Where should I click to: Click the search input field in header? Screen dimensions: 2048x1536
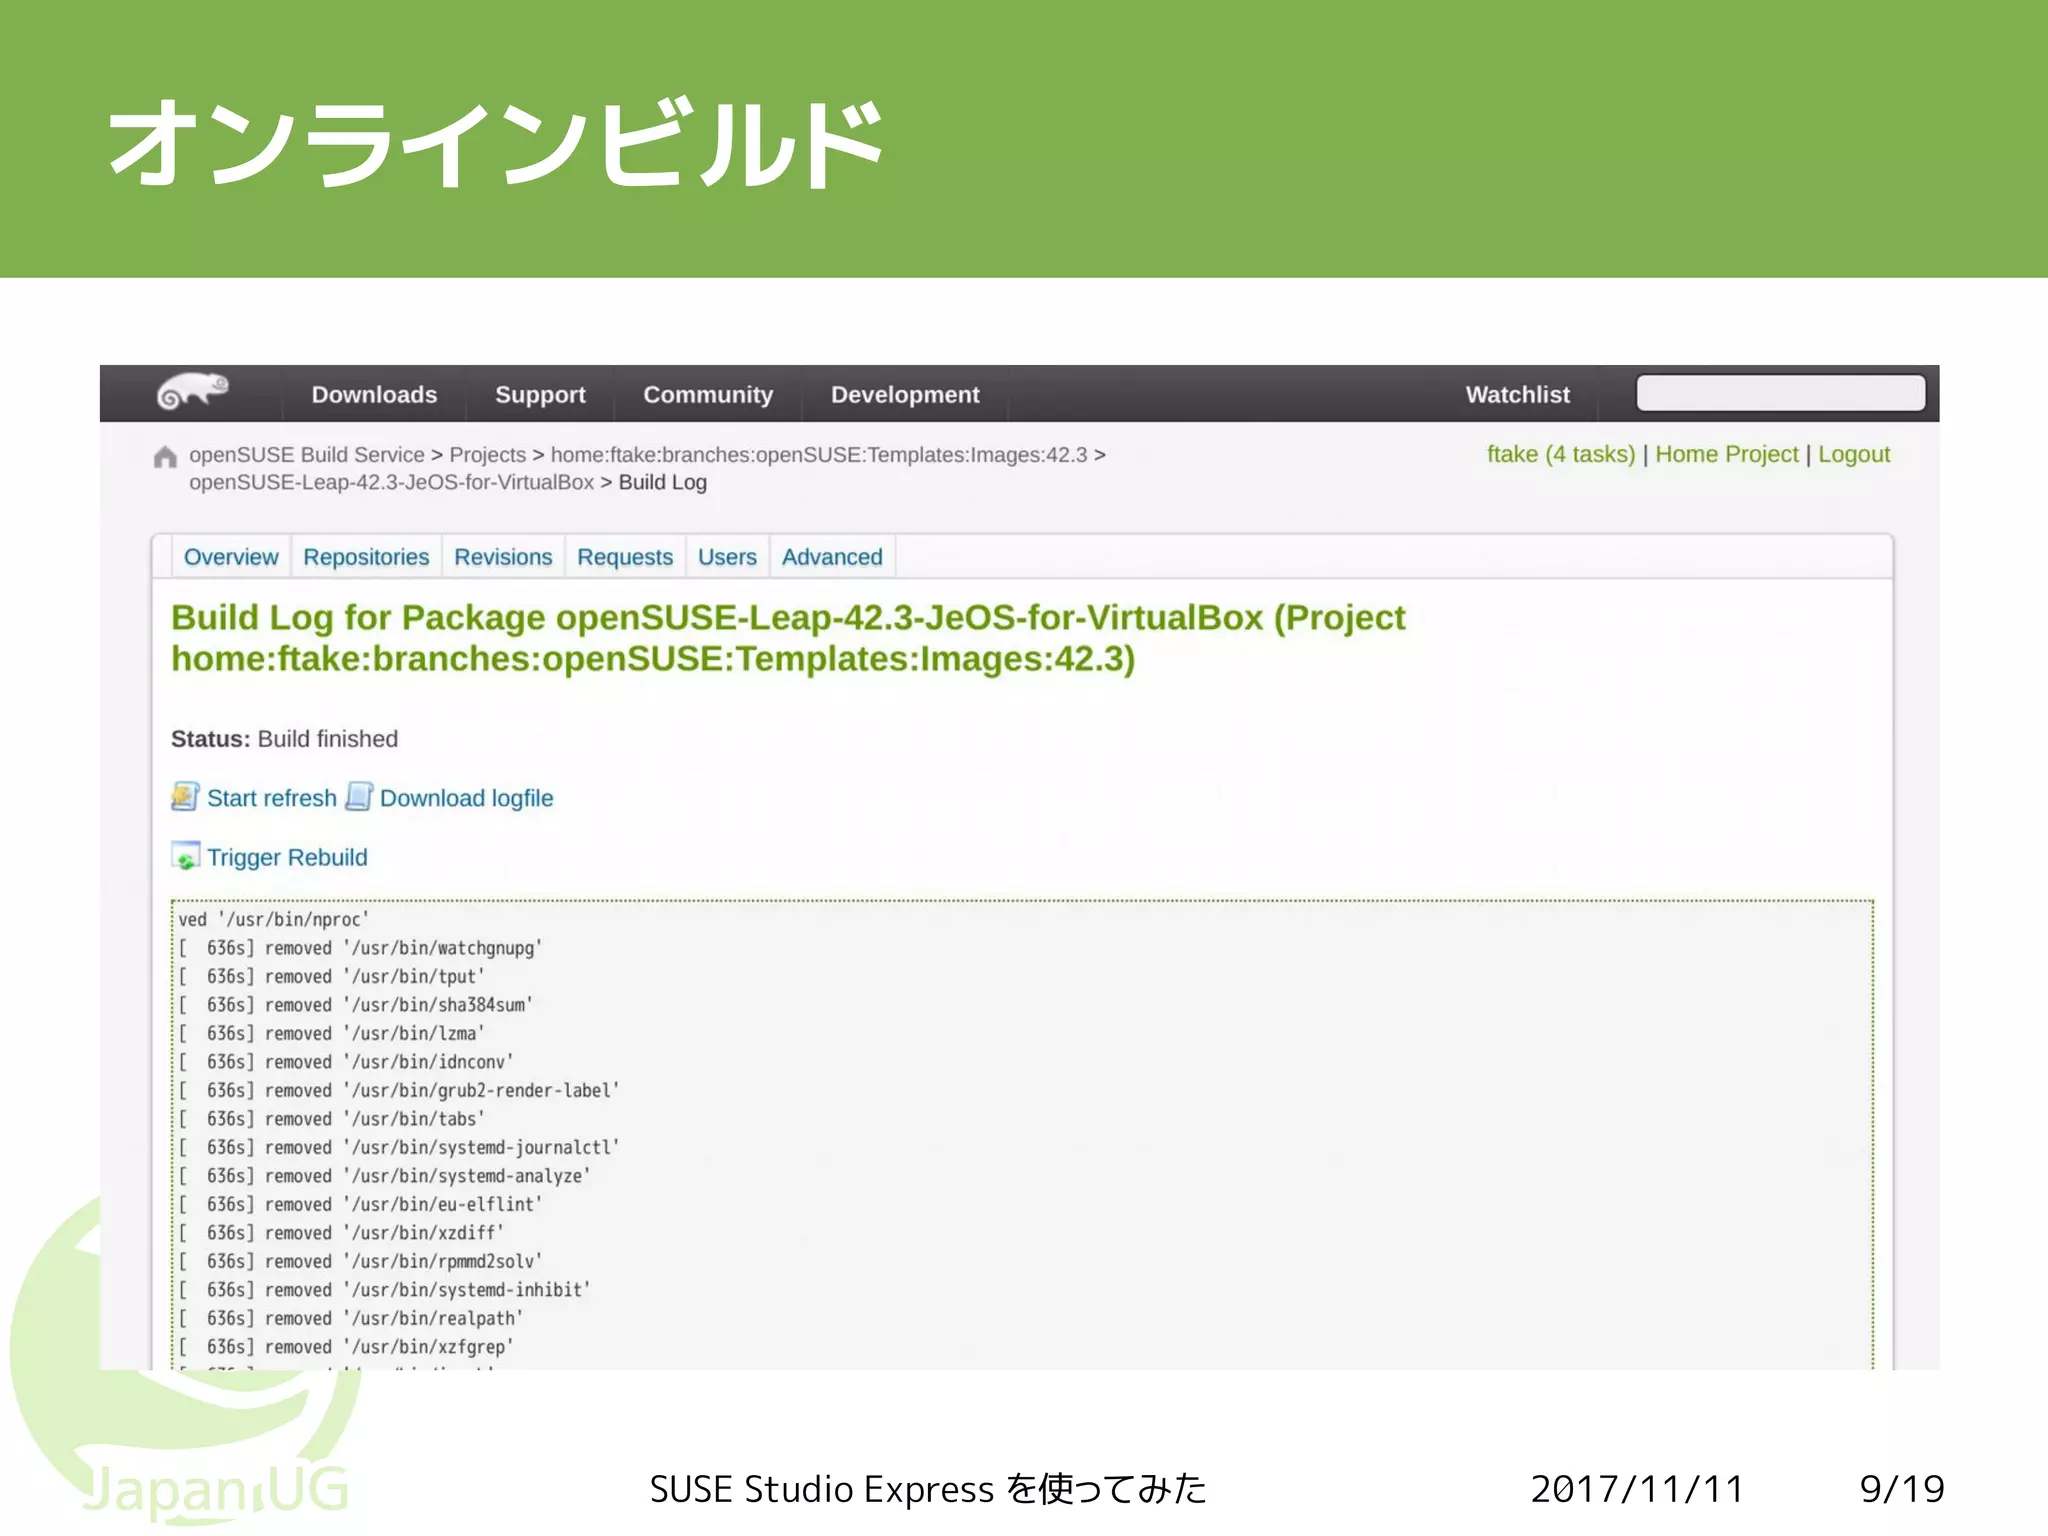[x=1780, y=393]
